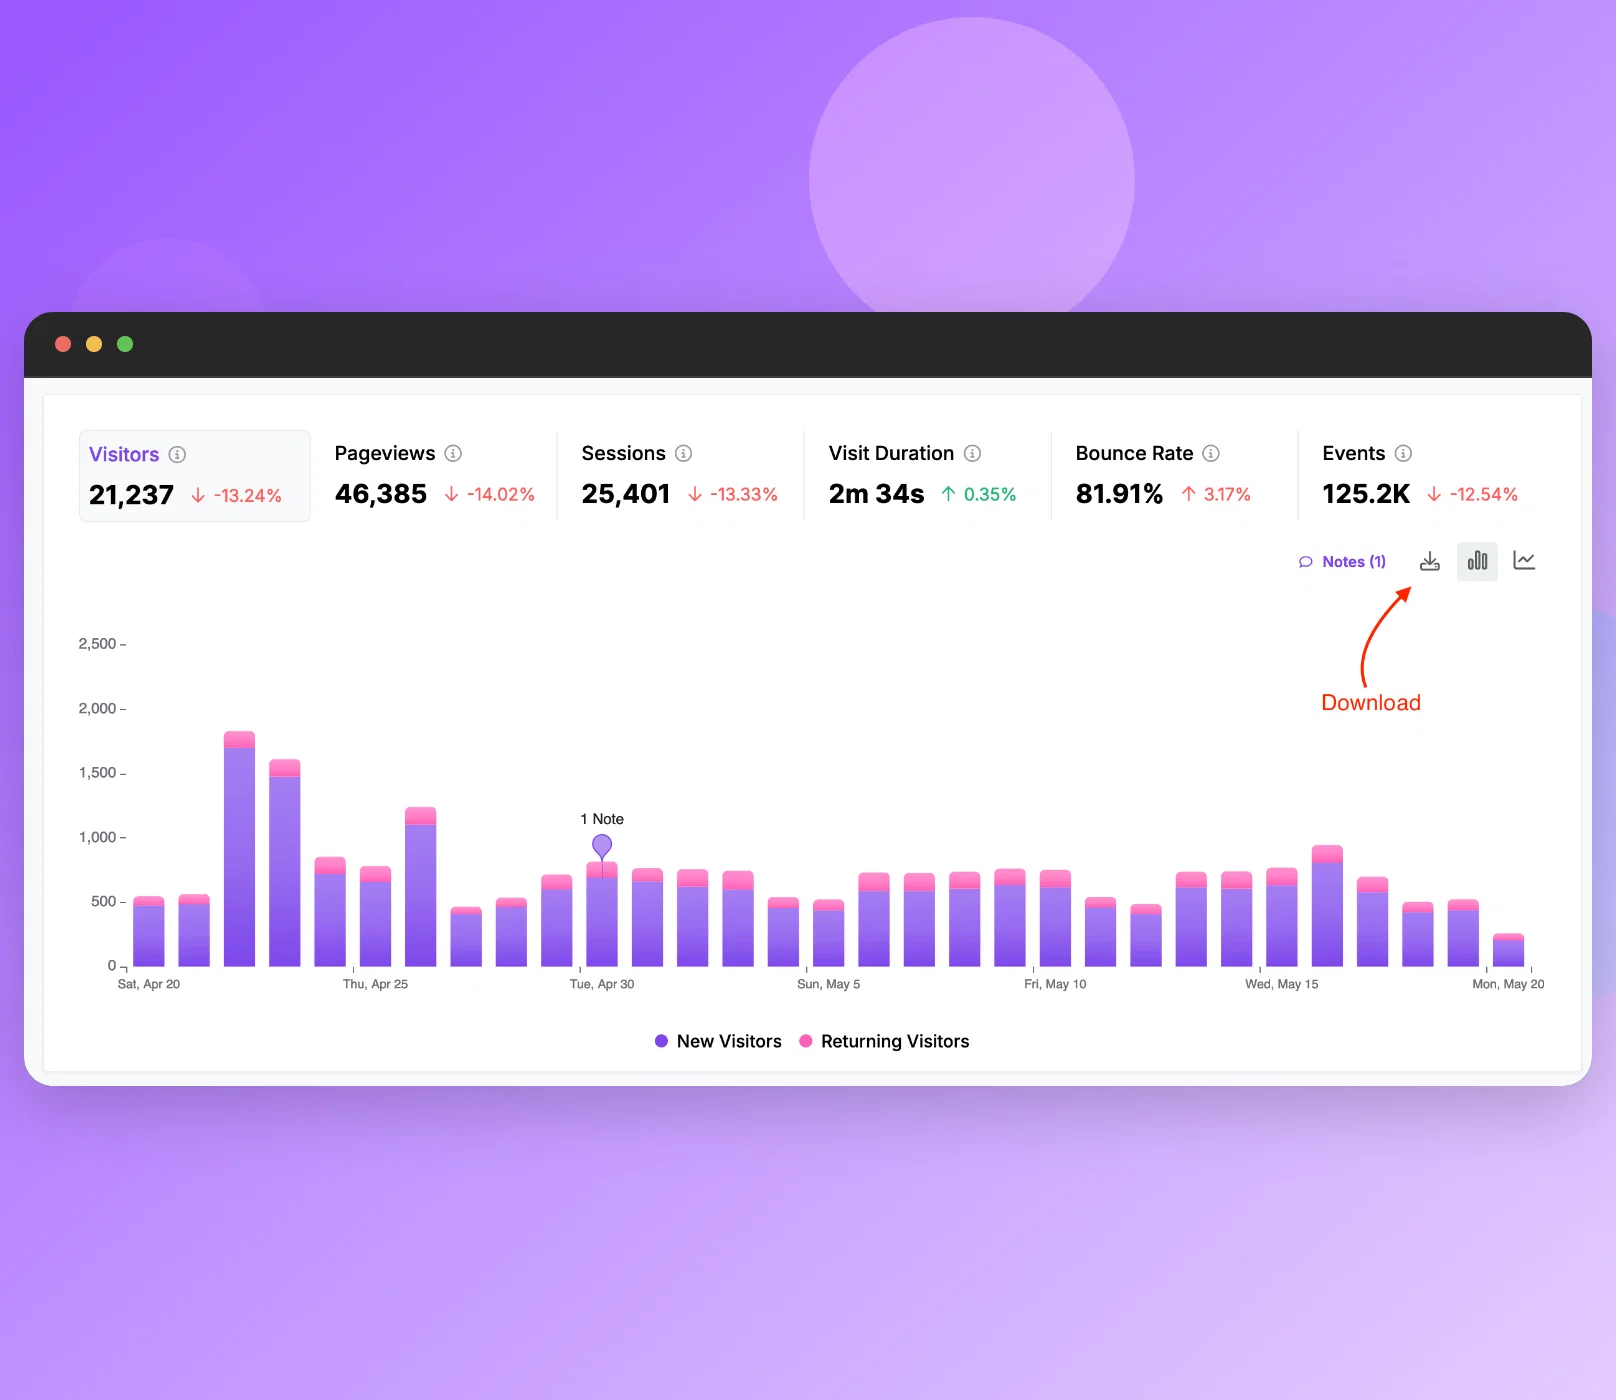1616x1400 pixels.
Task: Click the 1,000 y-axis label
Action: point(97,837)
